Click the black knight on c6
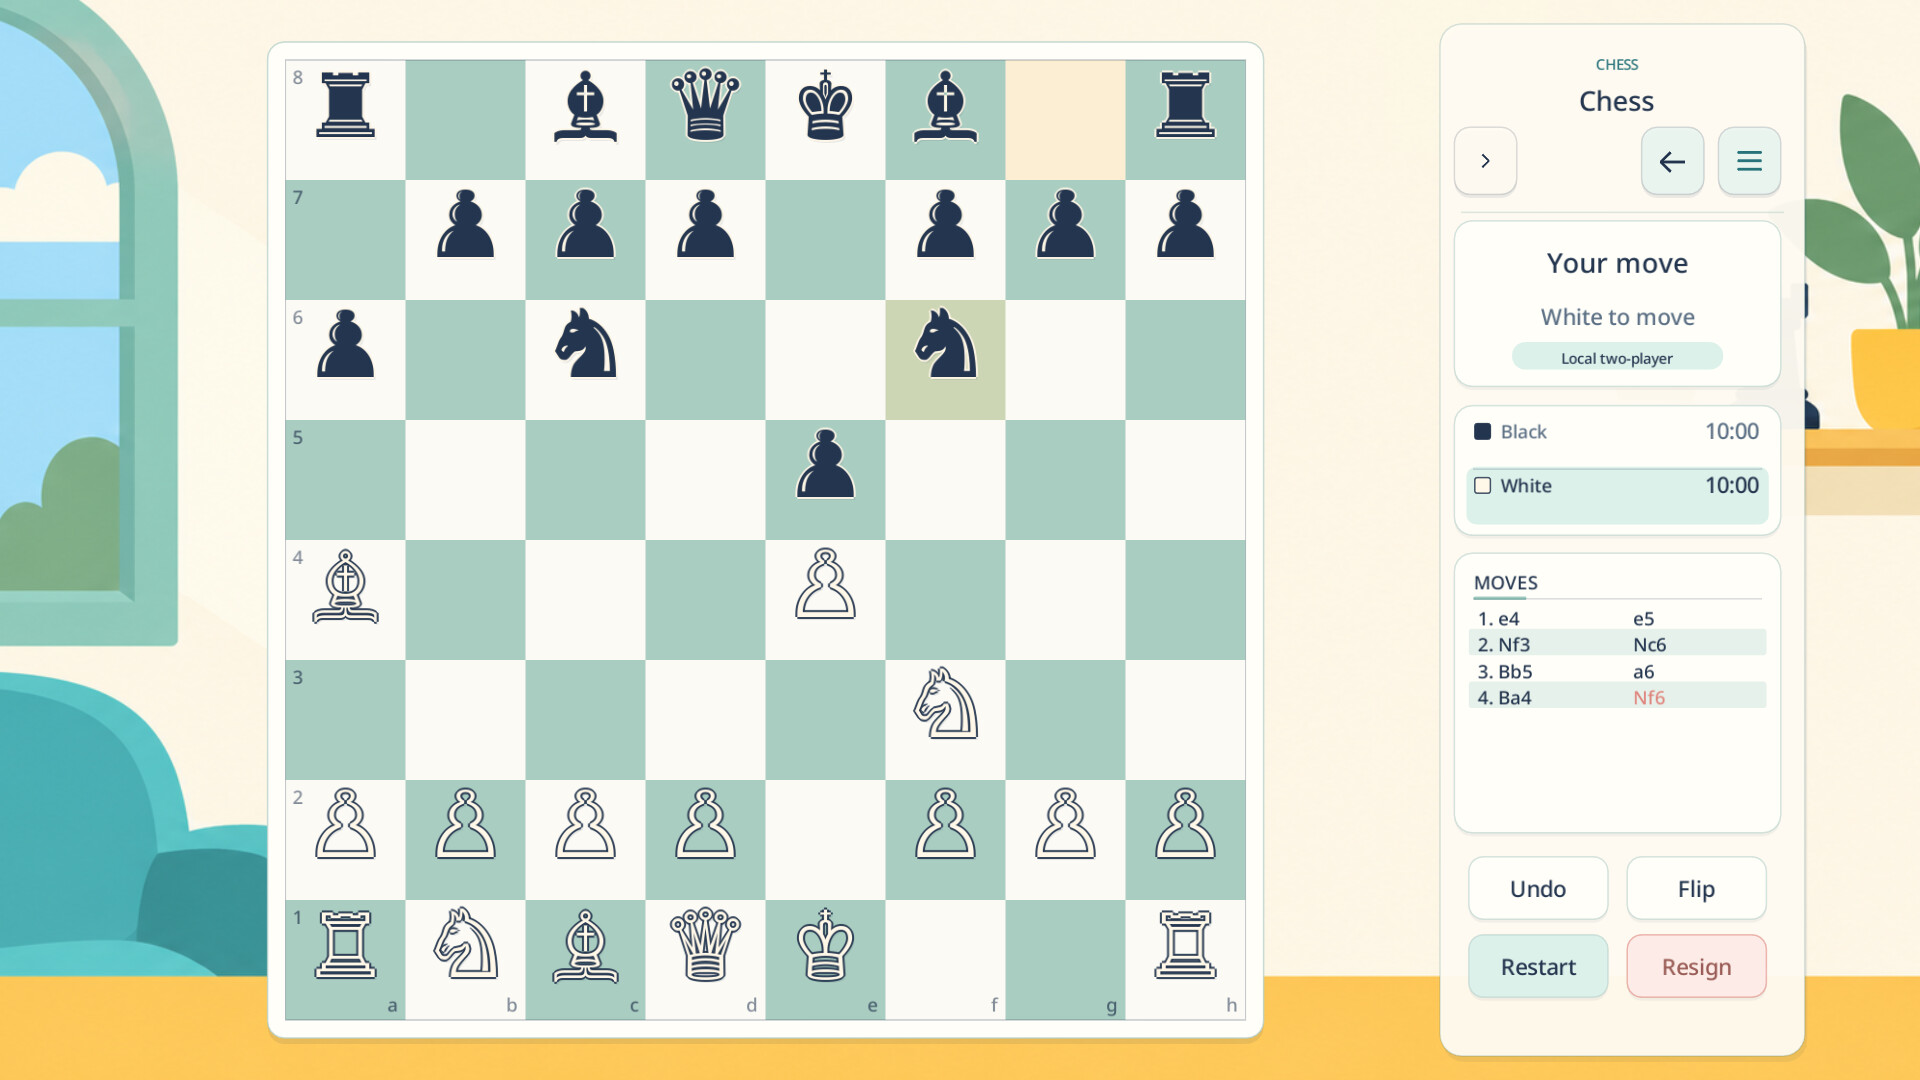This screenshot has width=1920, height=1080. coord(585,344)
